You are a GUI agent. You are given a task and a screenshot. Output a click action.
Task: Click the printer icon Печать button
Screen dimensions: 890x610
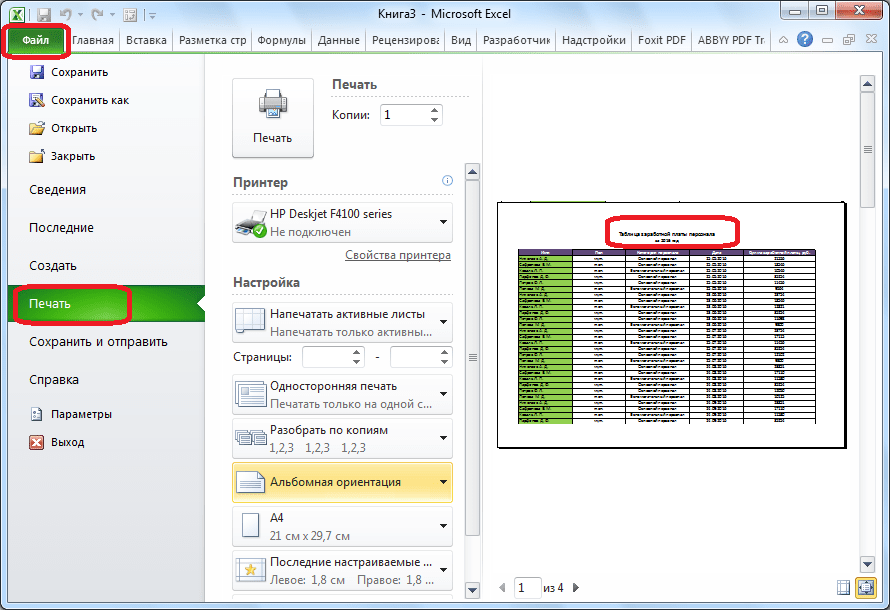272,118
